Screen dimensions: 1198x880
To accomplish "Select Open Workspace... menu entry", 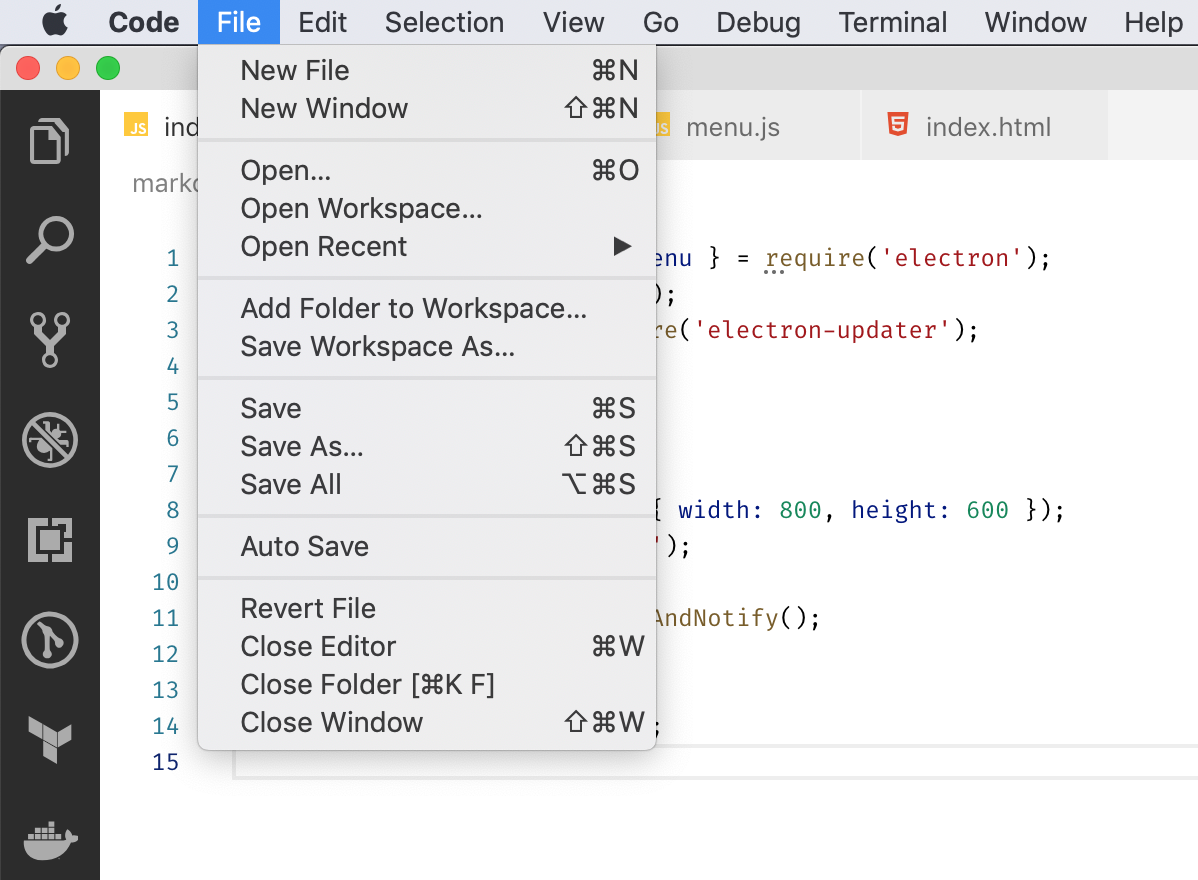I will pos(426,209).
